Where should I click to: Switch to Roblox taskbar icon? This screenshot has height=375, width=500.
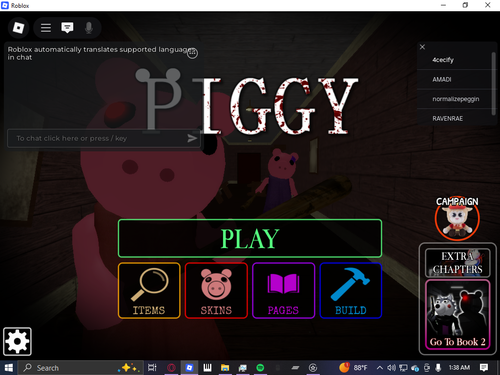[x=189, y=368]
